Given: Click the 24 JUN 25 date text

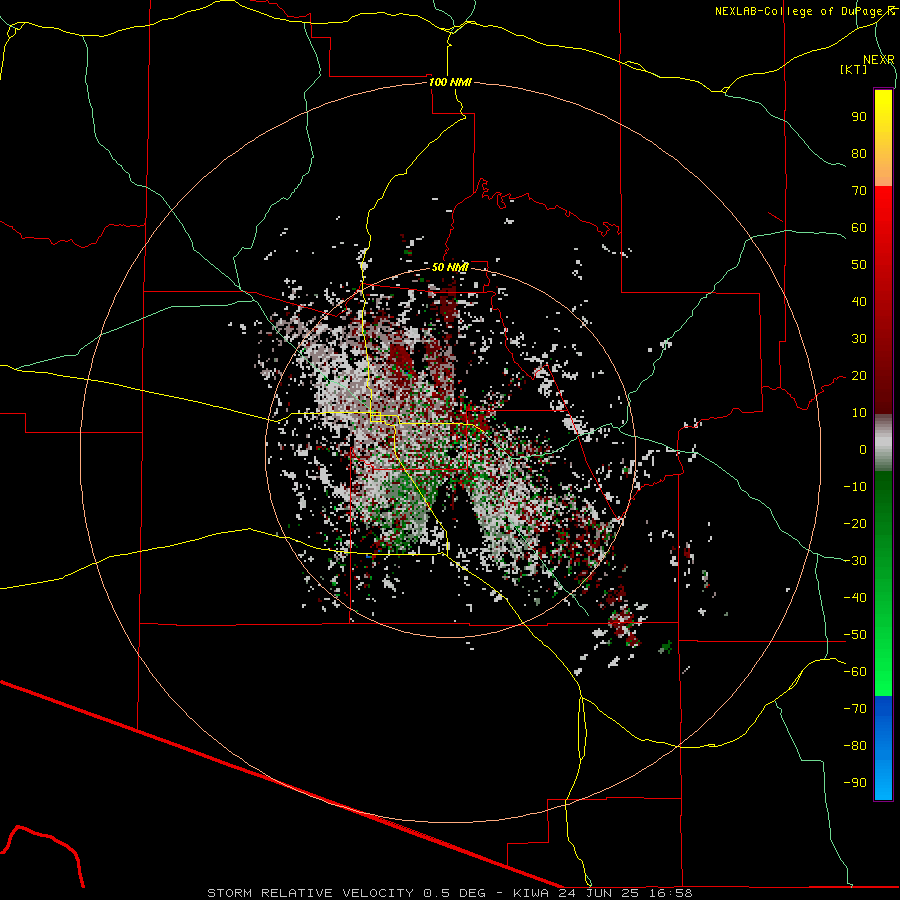Looking at the screenshot, I should (x=599, y=893).
